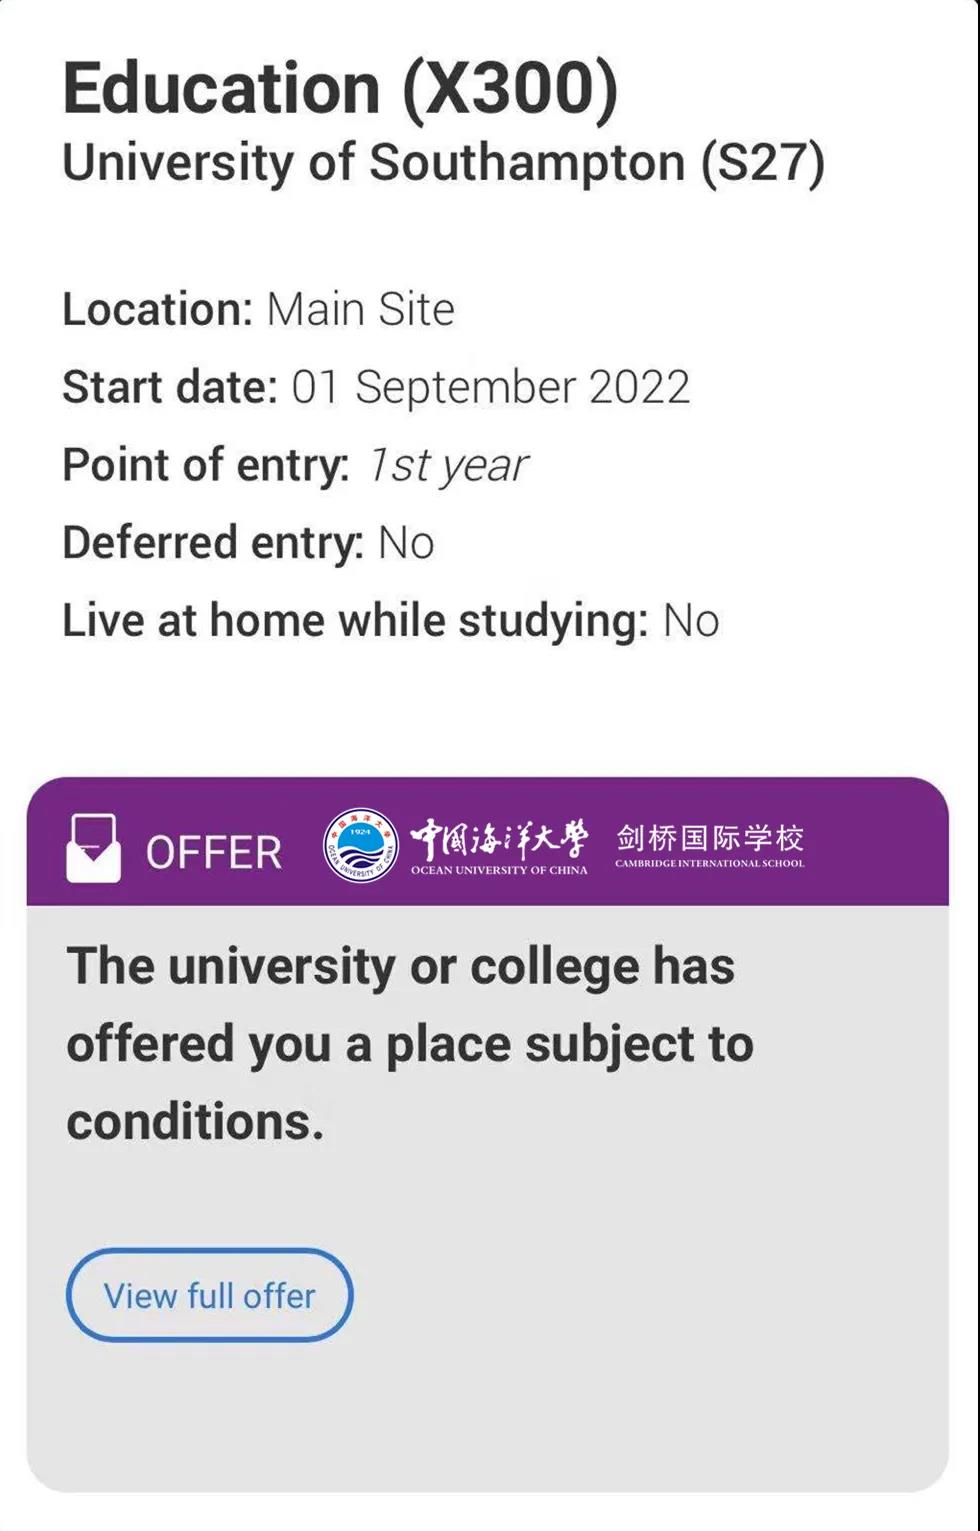Click the OFFER label in purple banner
Viewport: 980px width, 1531px height.
click(214, 853)
